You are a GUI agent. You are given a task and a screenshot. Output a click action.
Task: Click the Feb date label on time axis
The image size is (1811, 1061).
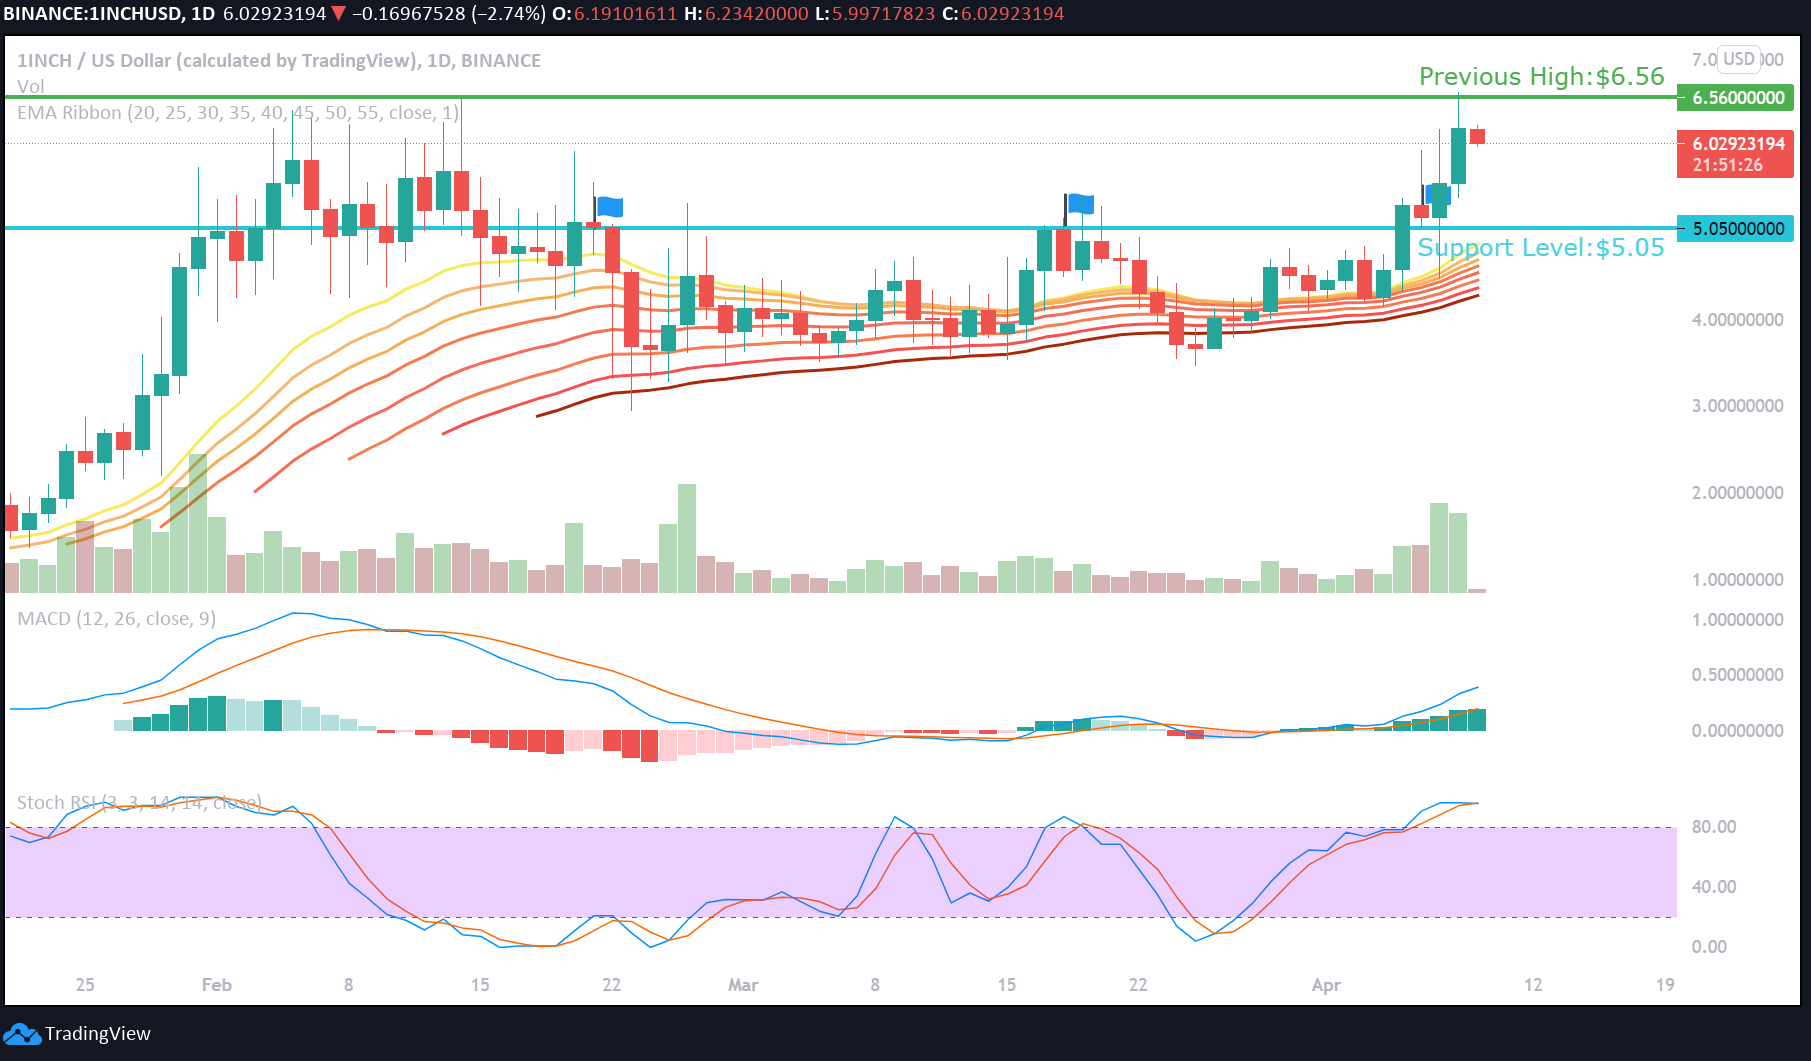click(x=217, y=985)
